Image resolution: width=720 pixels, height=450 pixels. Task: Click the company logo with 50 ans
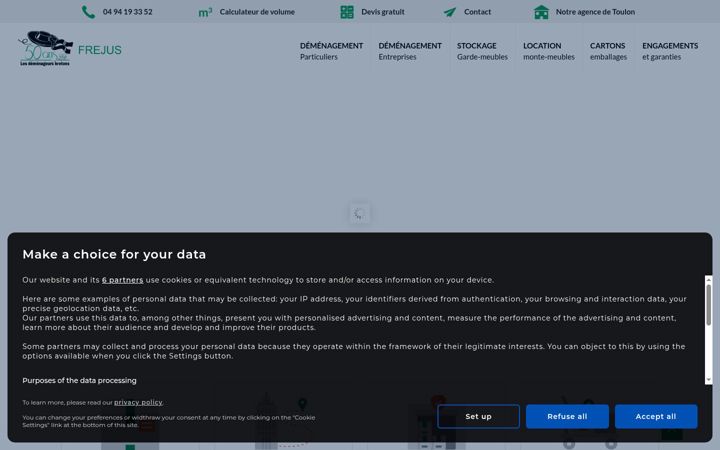point(45,48)
